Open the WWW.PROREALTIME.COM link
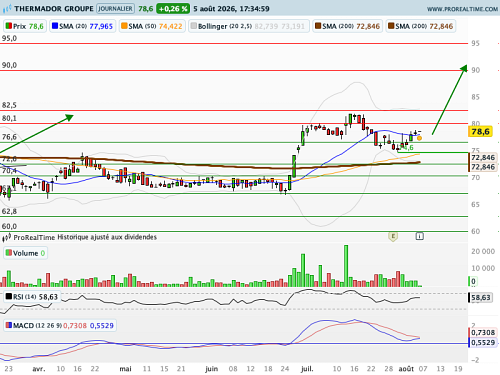500x375 pixels. 462,9
